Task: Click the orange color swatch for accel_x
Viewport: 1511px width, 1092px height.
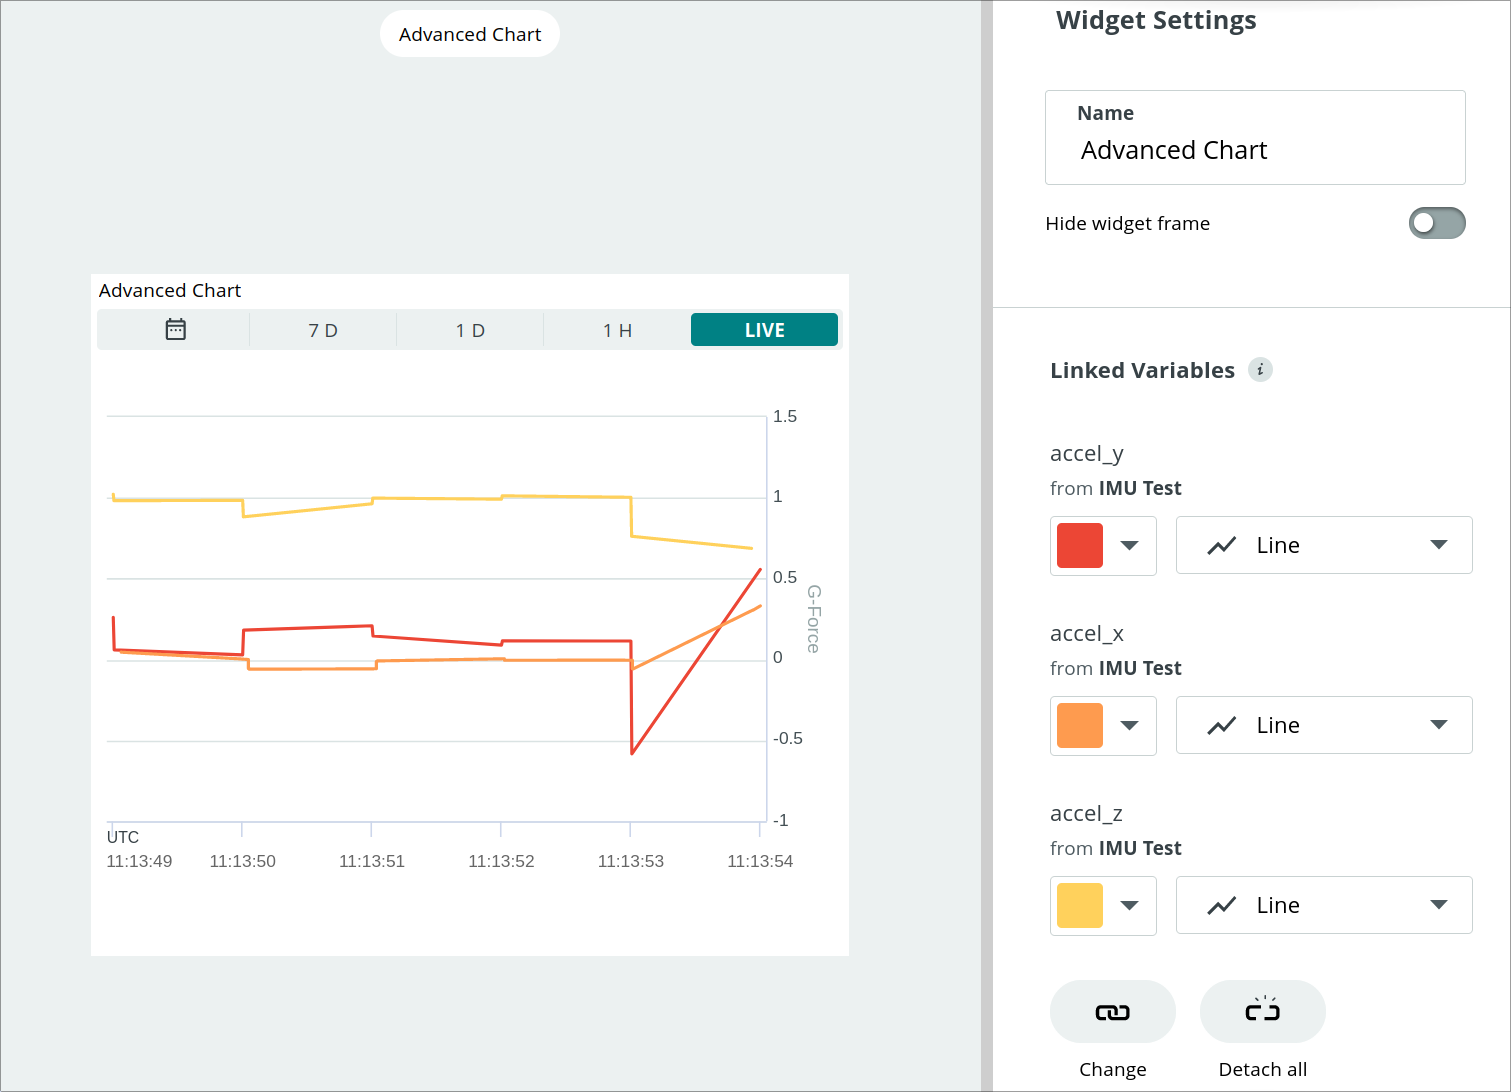Action: tap(1078, 725)
